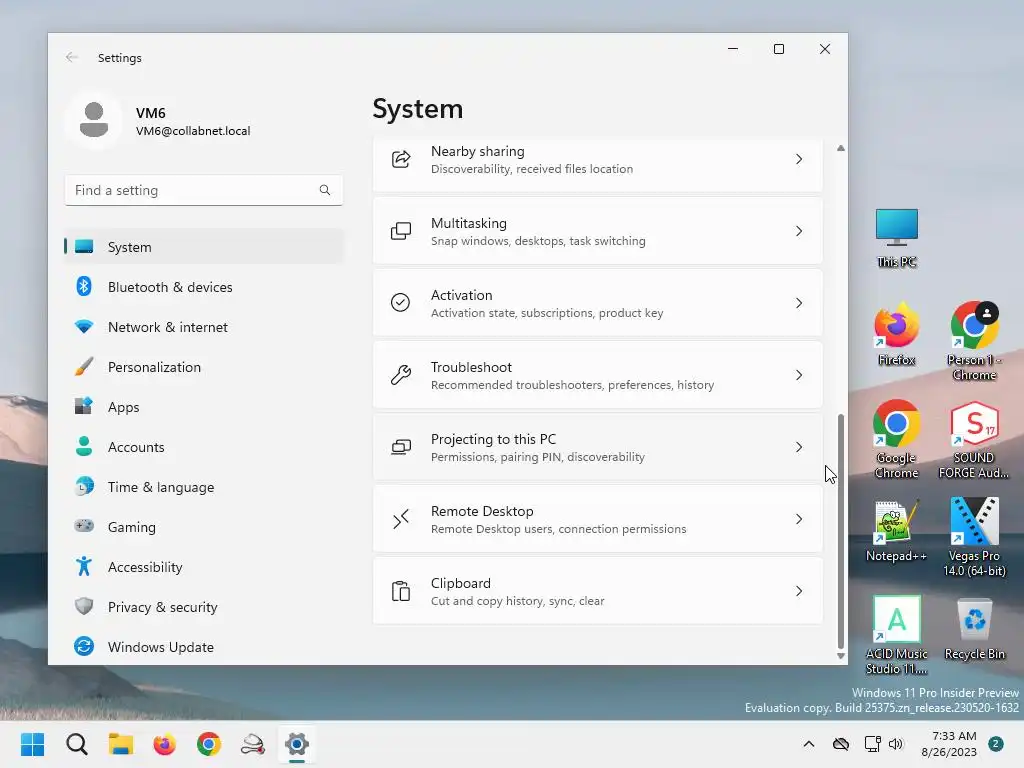Click the vertical scrollbar thumb in System list
This screenshot has height=768, width=1024.
pyautogui.click(x=840, y=531)
